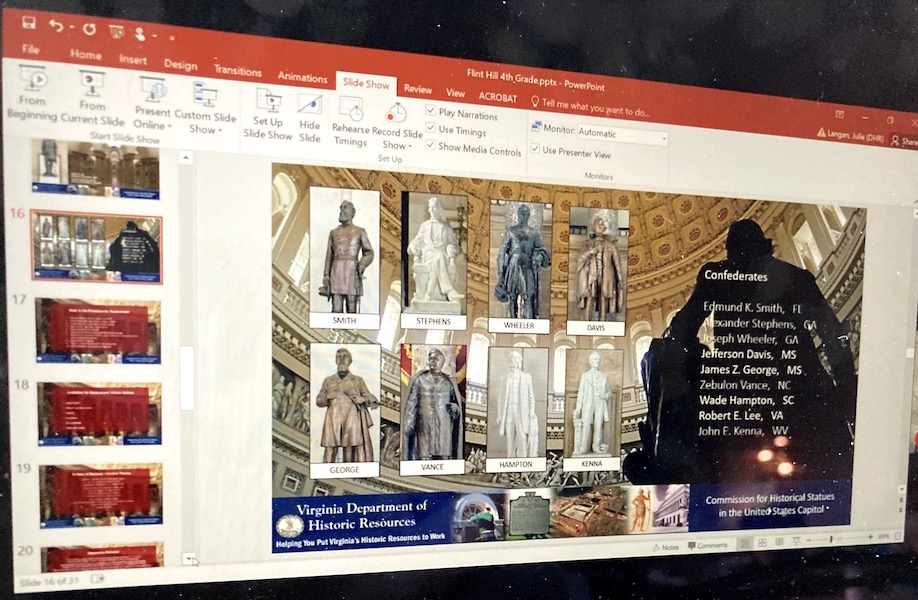Zoom out with the minus button
Image resolution: width=918 pixels, height=600 pixels.
(x=809, y=540)
